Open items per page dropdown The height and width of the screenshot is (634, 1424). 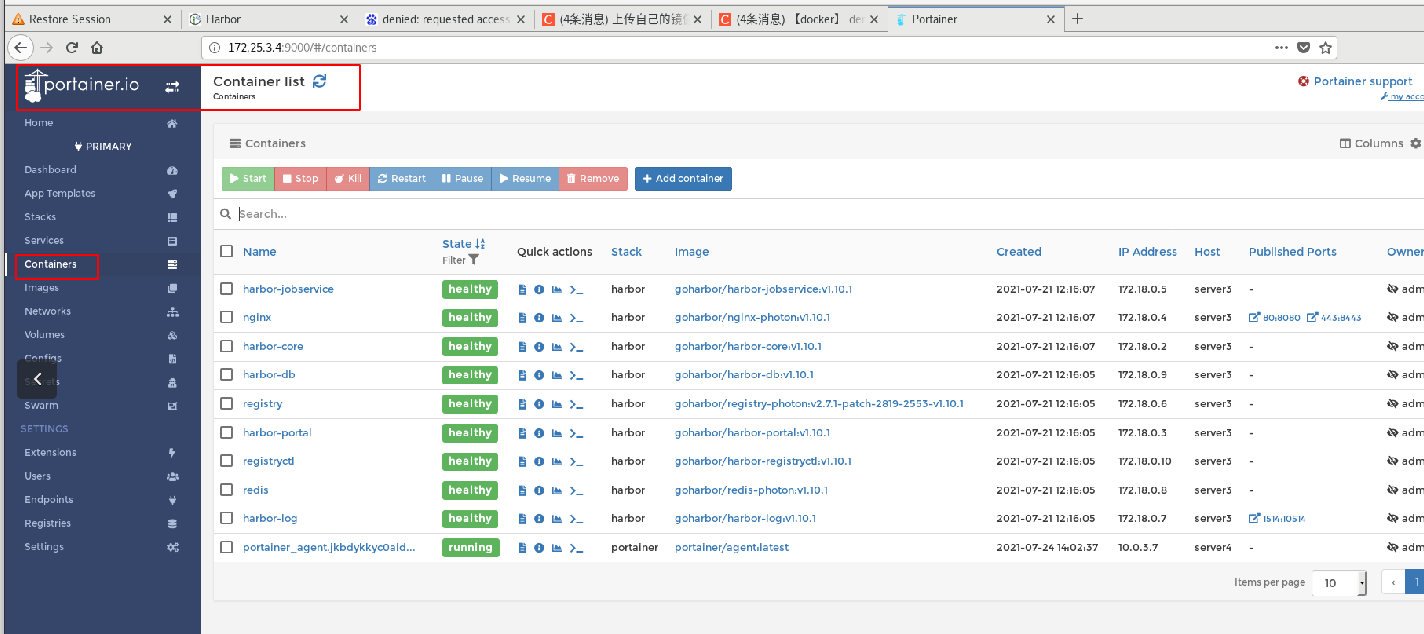click(x=1340, y=583)
